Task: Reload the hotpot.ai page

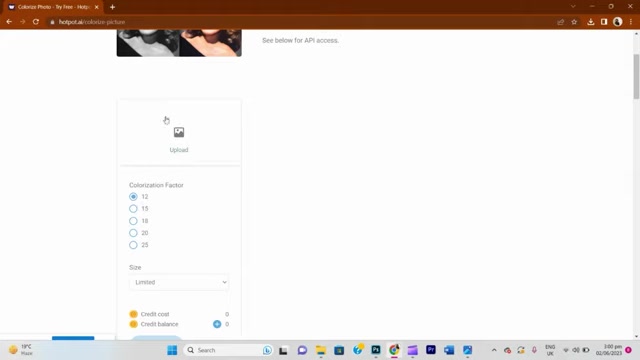Action: [x=36, y=22]
